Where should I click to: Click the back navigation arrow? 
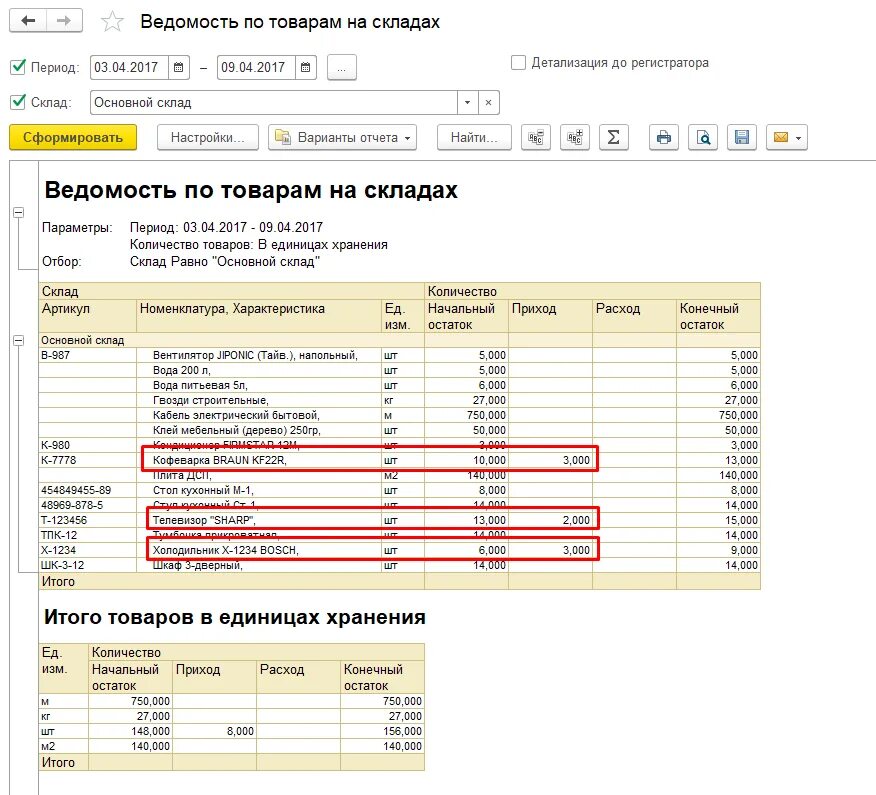point(28,21)
